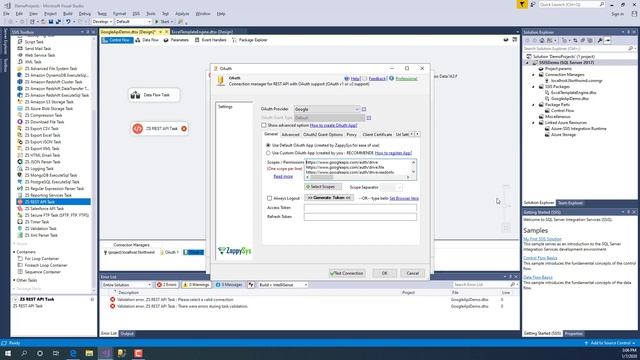
Task: Enable Show advanced option checkbox
Action: [x=264, y=125]
